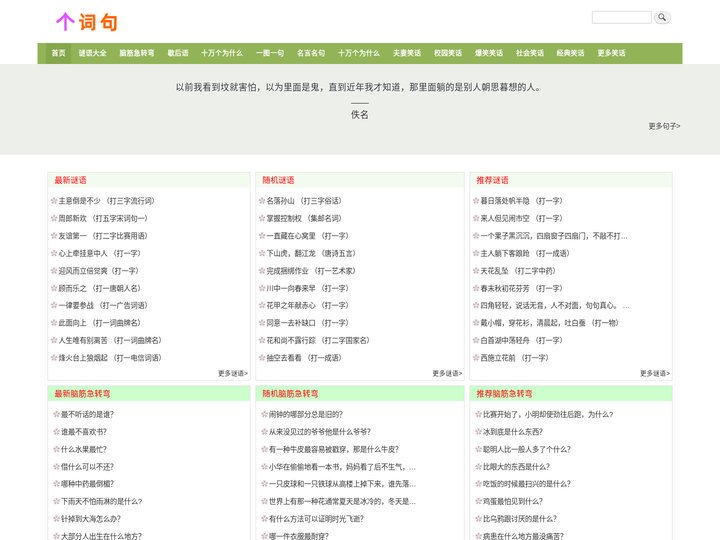Open brain teaser 有什么方法可以证明时光飞逝?

tap(316, 519)
